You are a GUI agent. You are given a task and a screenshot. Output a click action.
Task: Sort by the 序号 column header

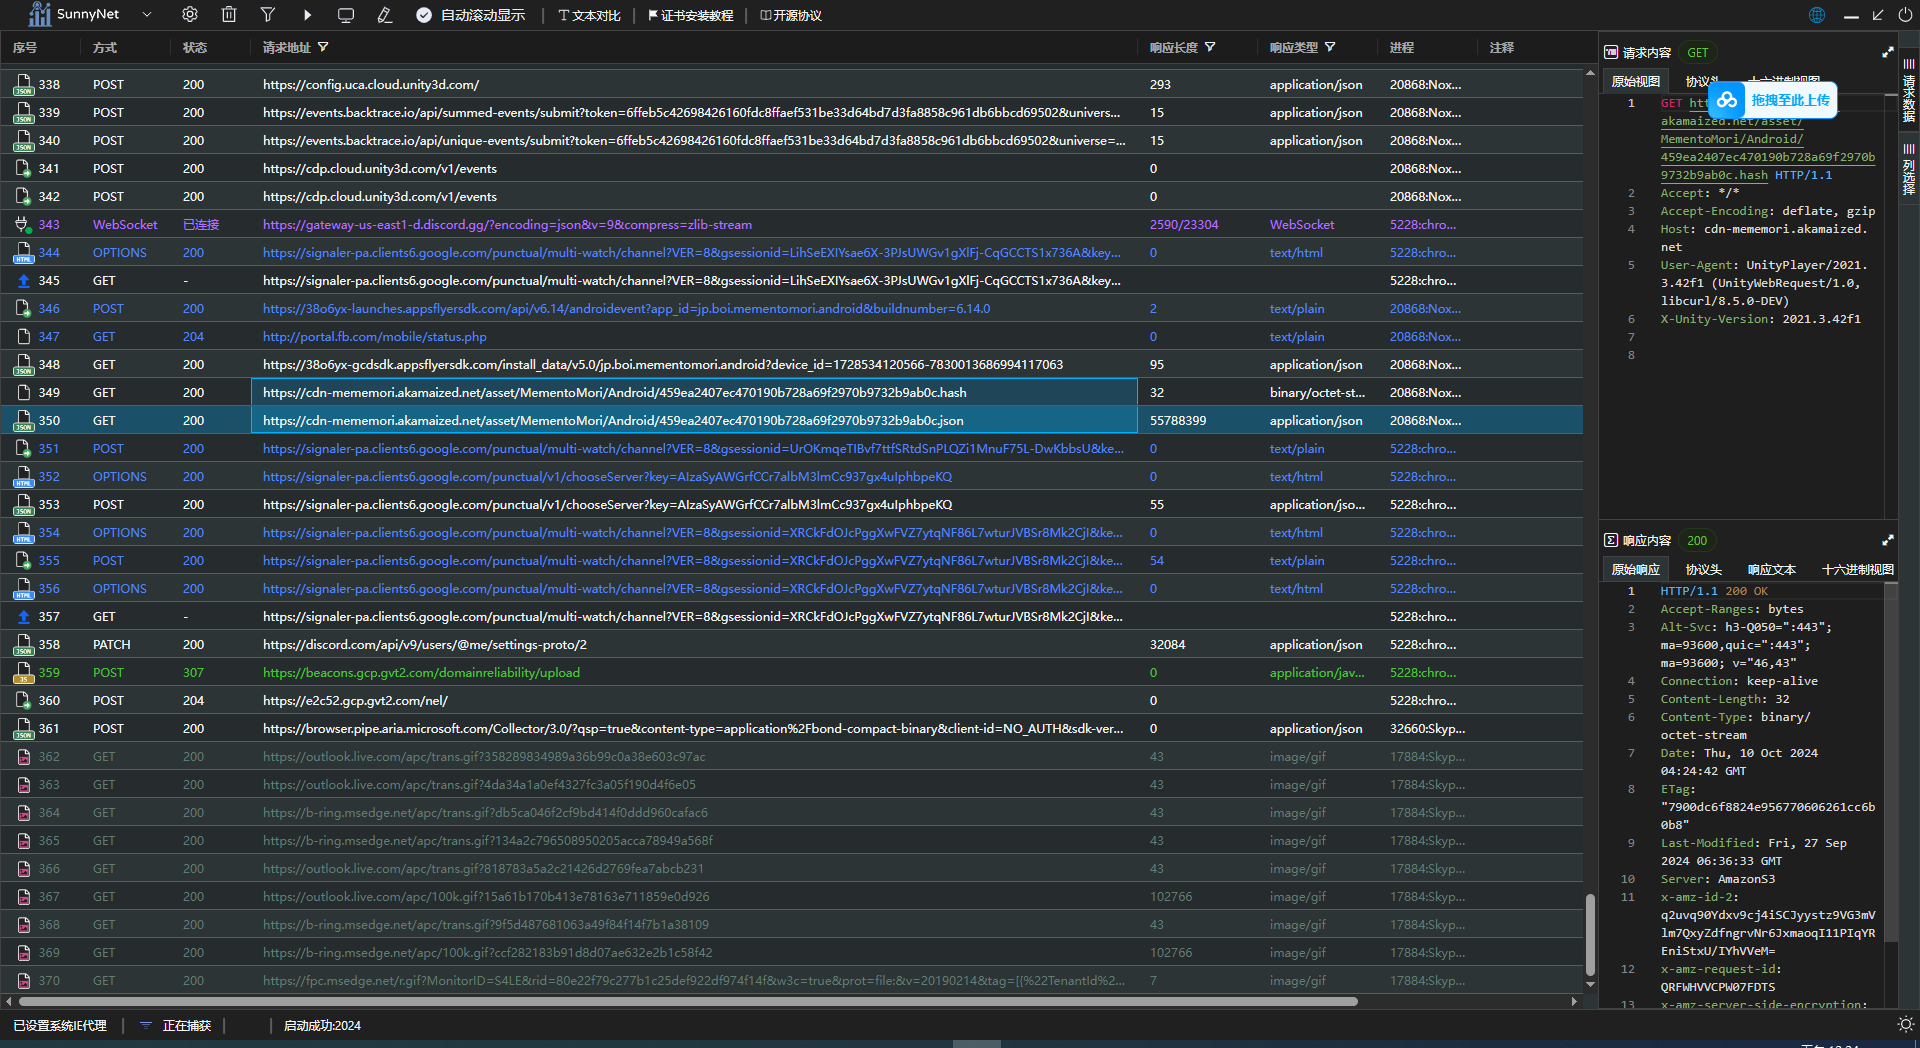(x=25, y=47)
